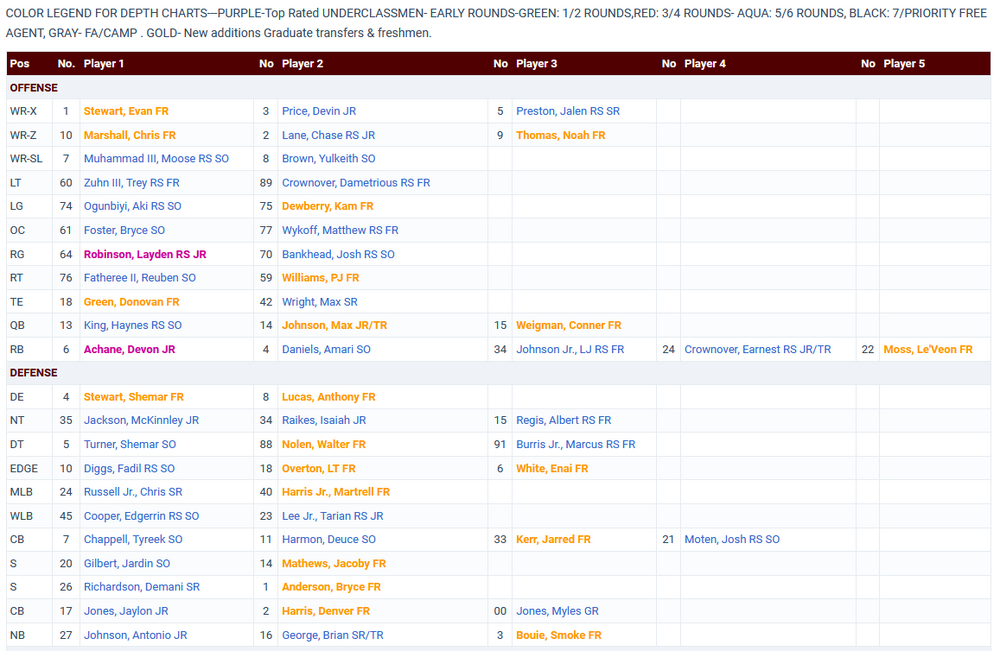Open Moten, Josh RS SO cornerback
Image resolution: width=1000 pixels, height=651 pixels.
[x=731, y=539]
